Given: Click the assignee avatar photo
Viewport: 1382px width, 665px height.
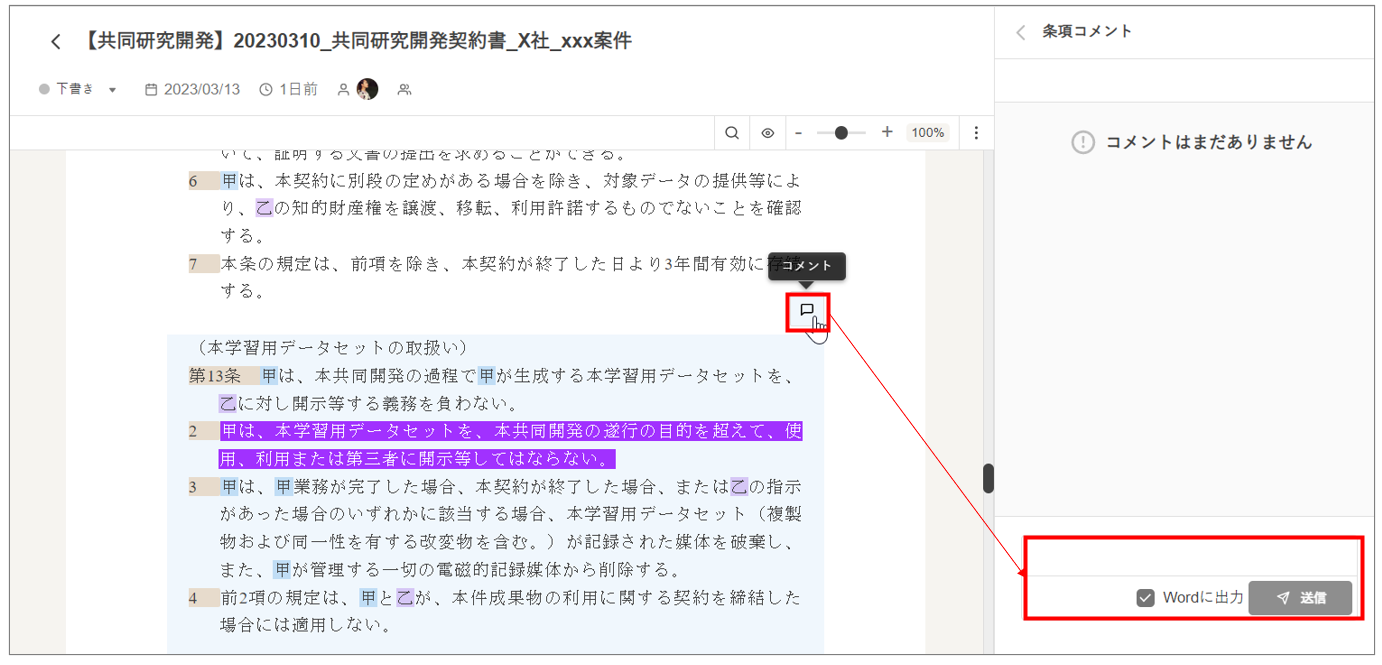Looking at the screenshot, I should tap(367, 89).
